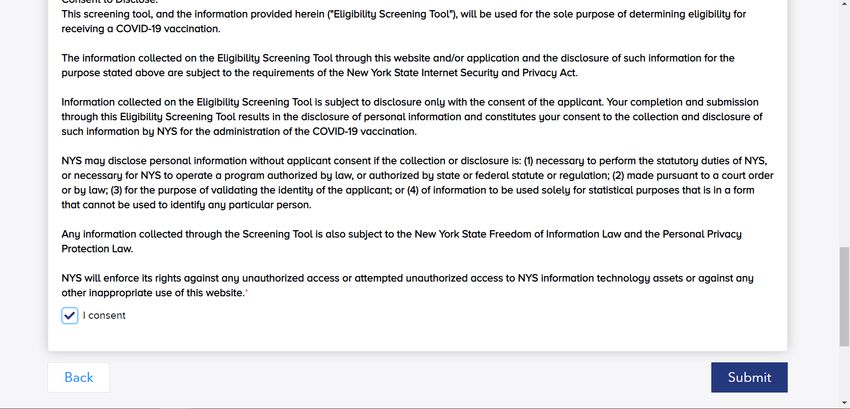Screen dimensions: 850x409
Task: Go back using the Back button
Action: click(79, 377)
